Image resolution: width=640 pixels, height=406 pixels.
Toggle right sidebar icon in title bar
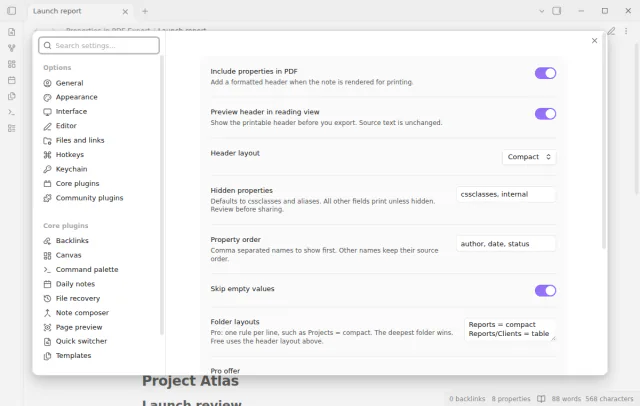pyautogui.click(x=557, y=11)
